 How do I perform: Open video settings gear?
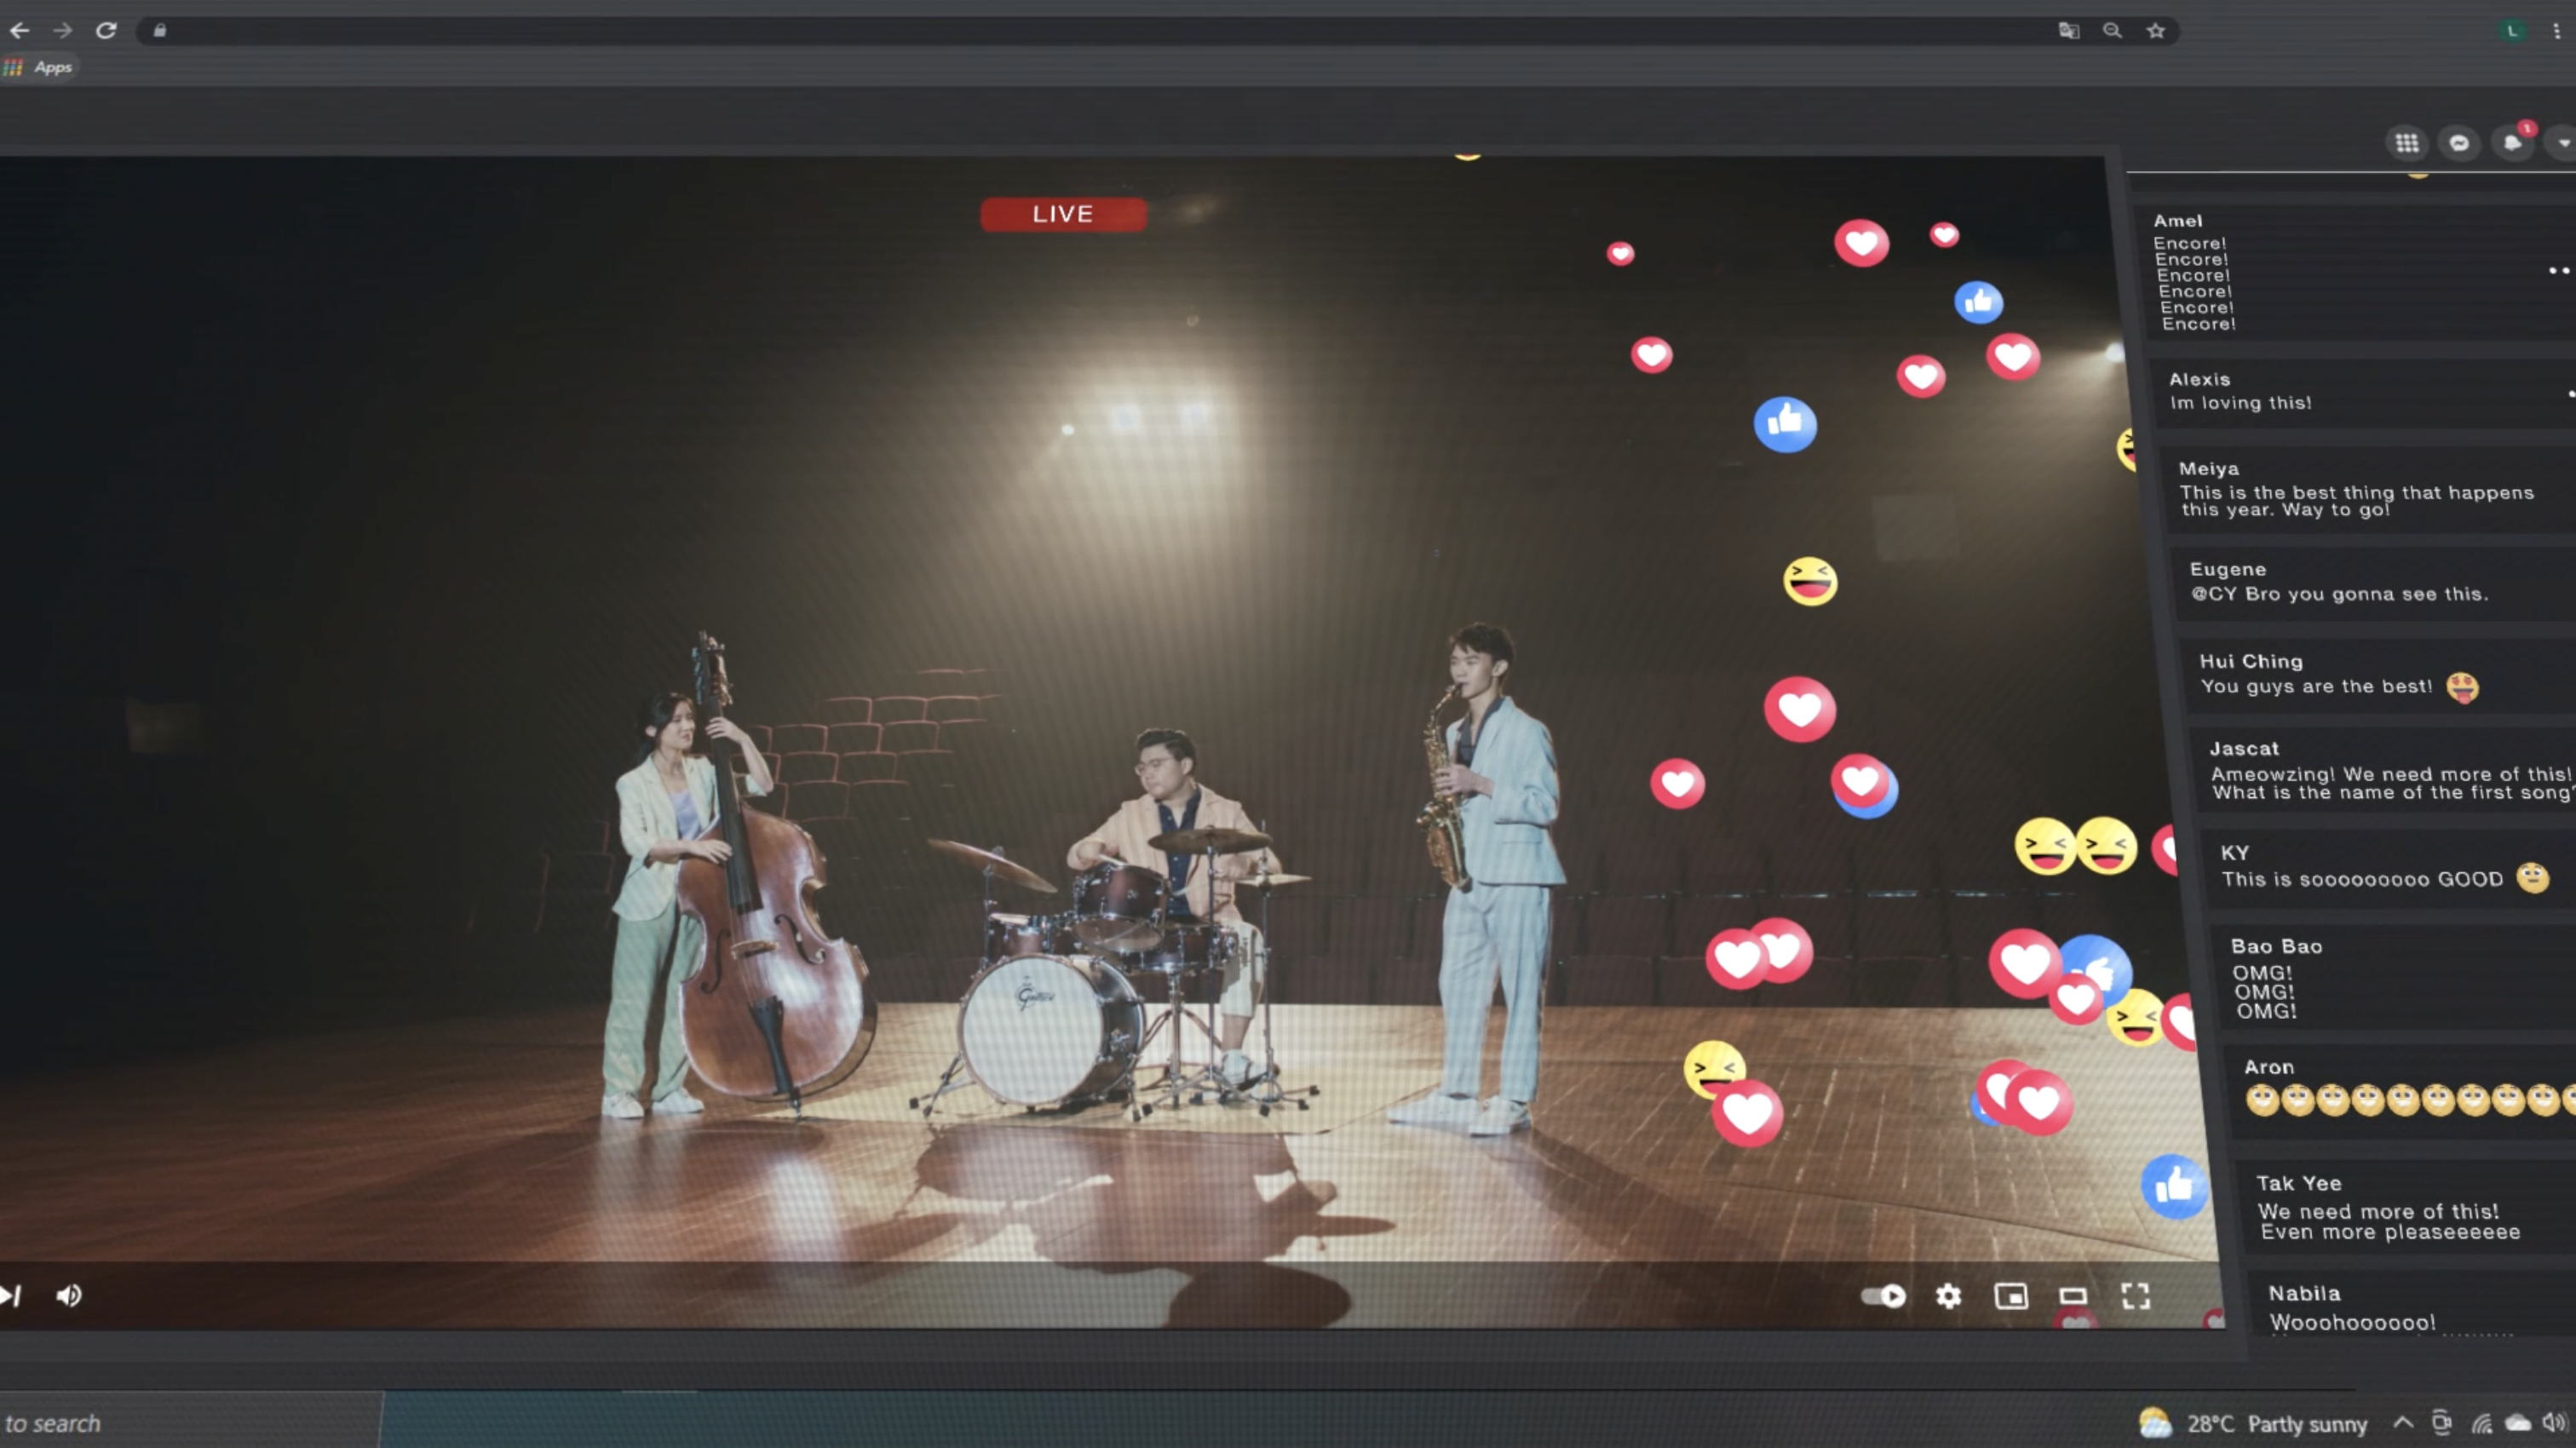[x=1948, y=1297]
